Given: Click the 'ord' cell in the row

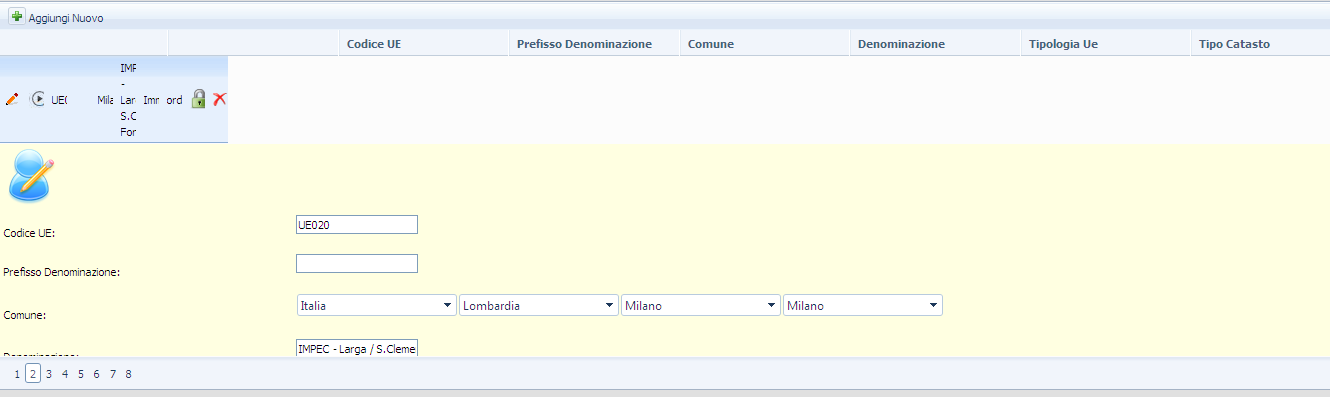Looking at the screenshot, I should (174, 100).
